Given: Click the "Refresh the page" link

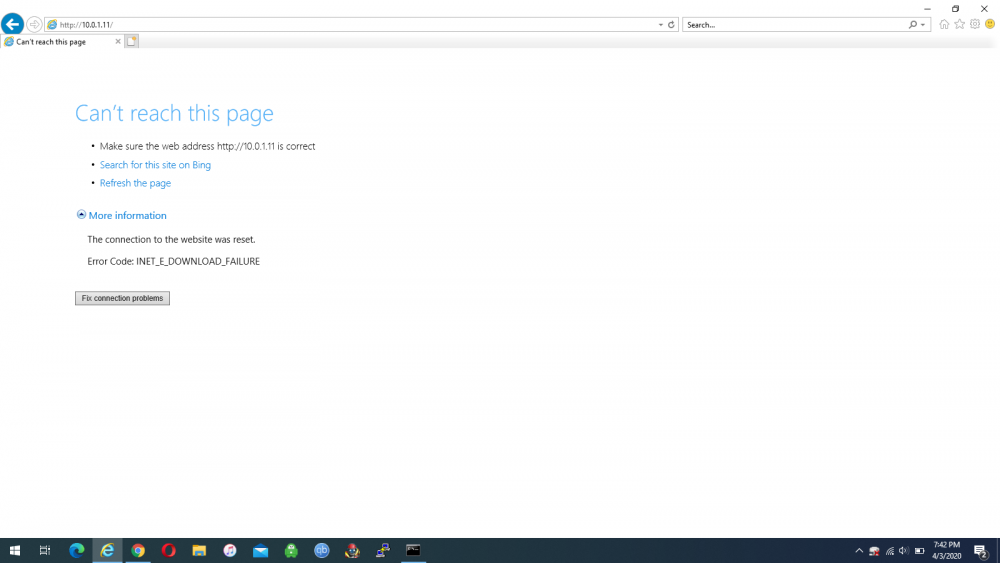Looking at the screenshot, I should click(x=135, y=183).
